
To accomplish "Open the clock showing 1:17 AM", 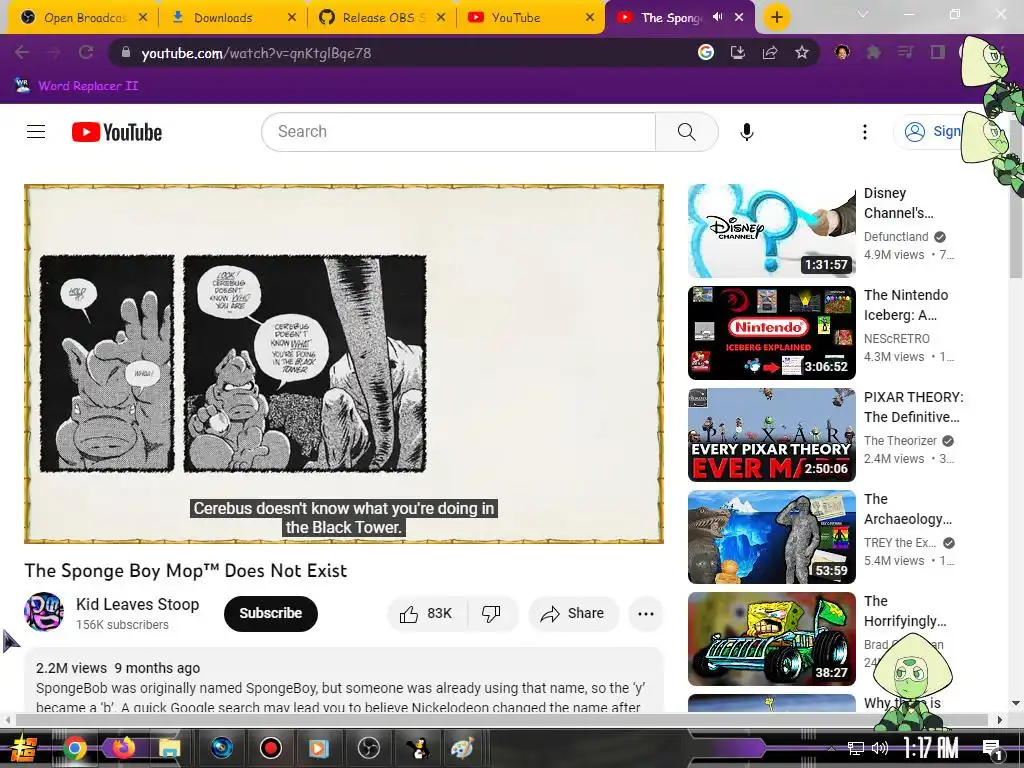I will [x=930, y=748].
